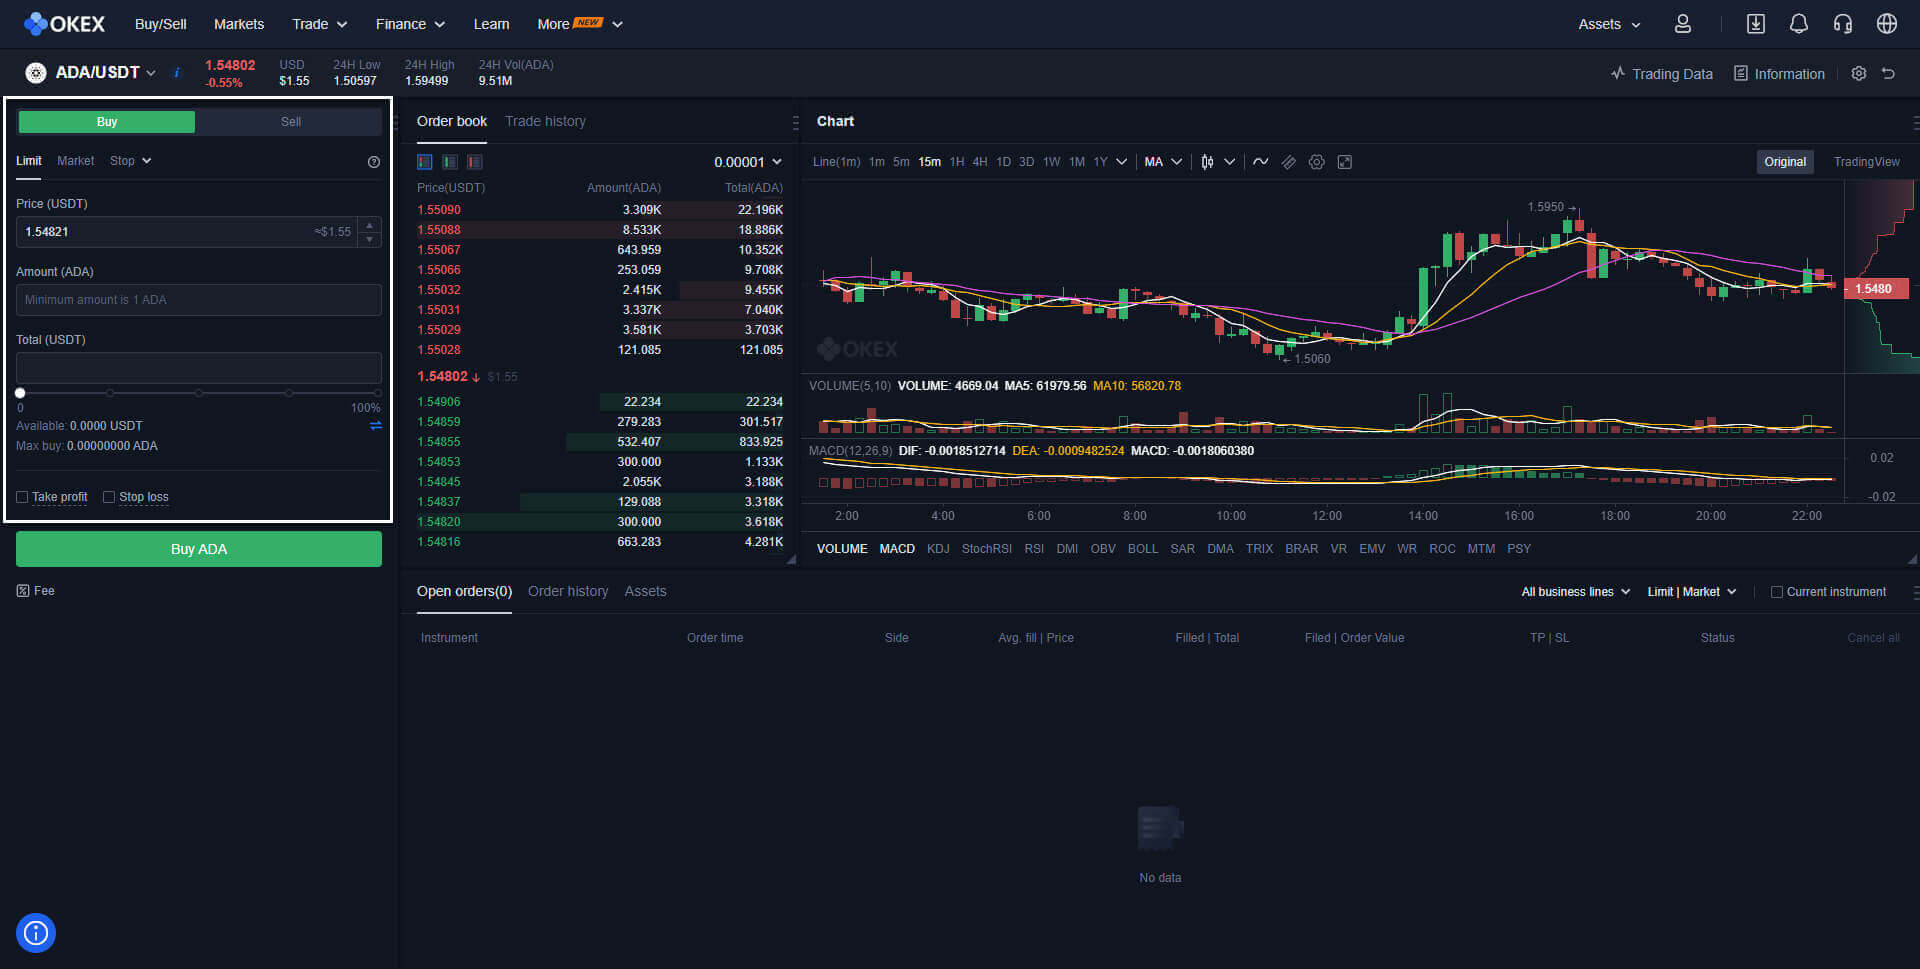Screen dimensions: 1920x969
Task: Open the language globe icon
Action: tap(1886, 24)
